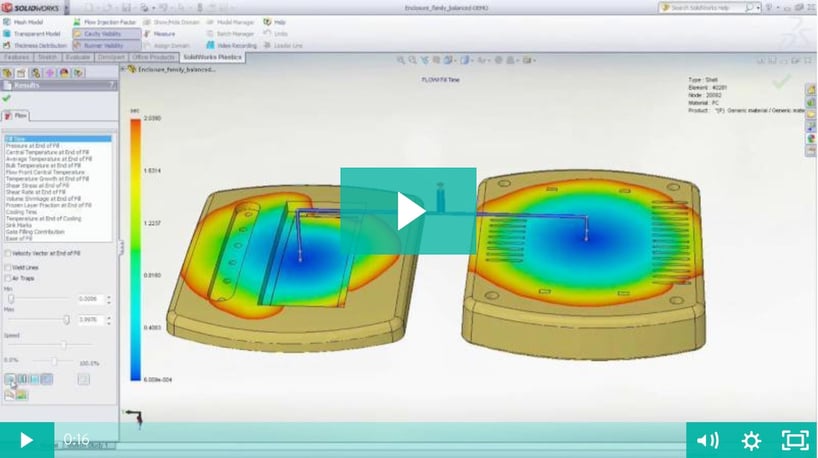Click the Units command
Screen dimensions: 818x458
275,34
